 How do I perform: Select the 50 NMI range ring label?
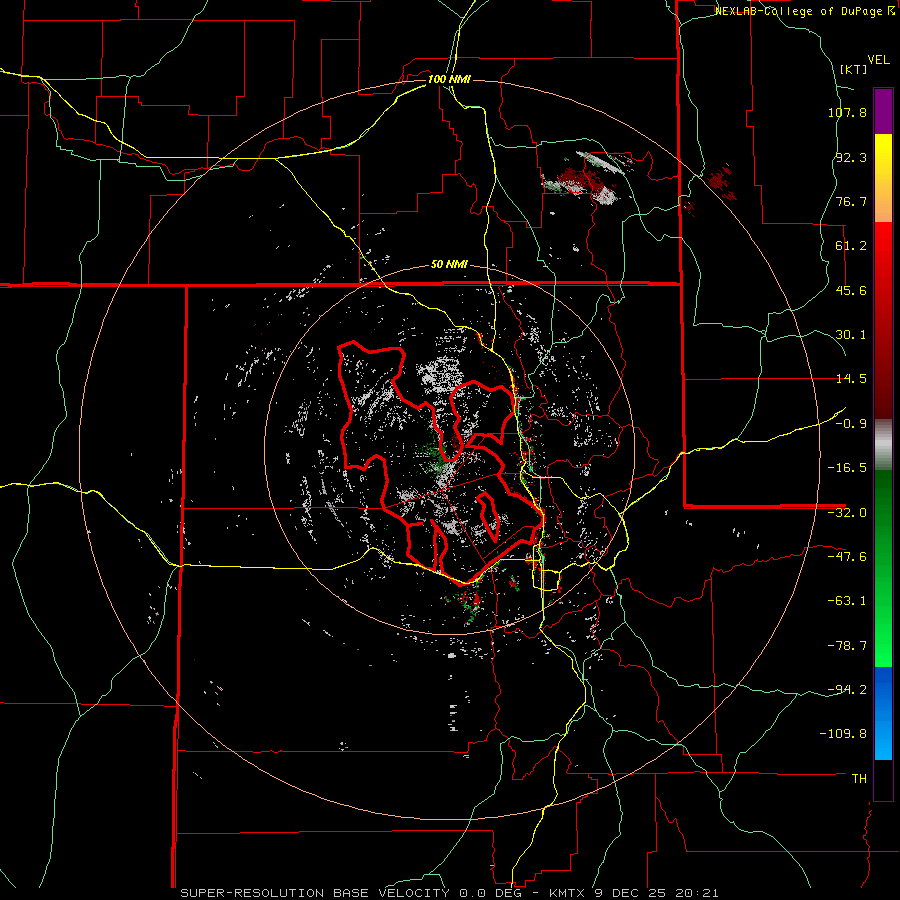[x=449, y=265]
